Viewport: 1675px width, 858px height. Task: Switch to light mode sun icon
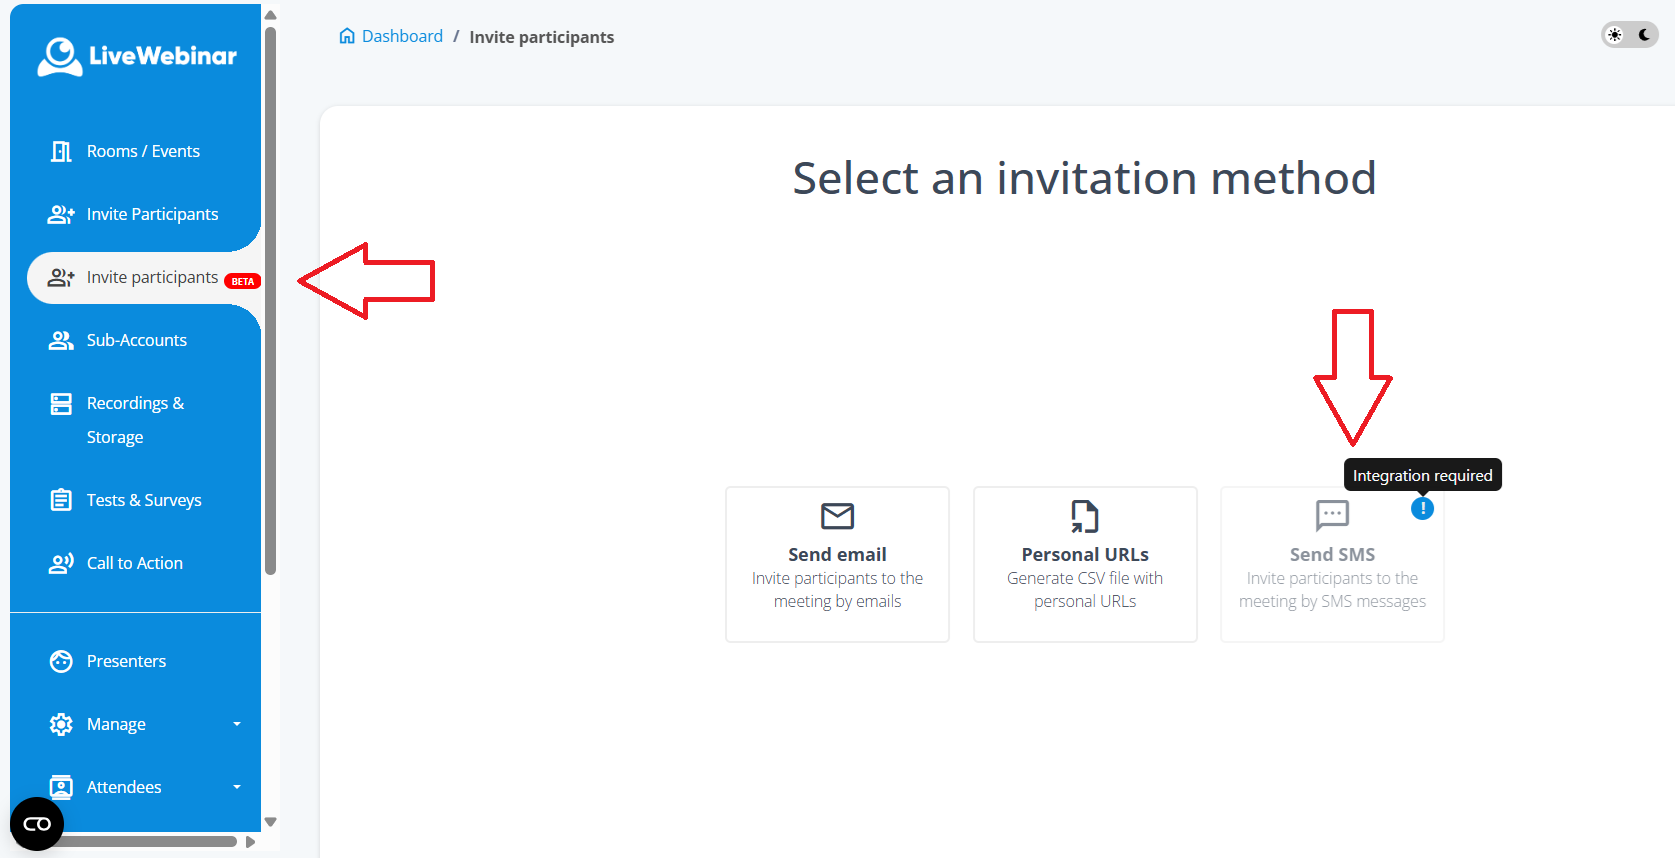point(1615,35)
